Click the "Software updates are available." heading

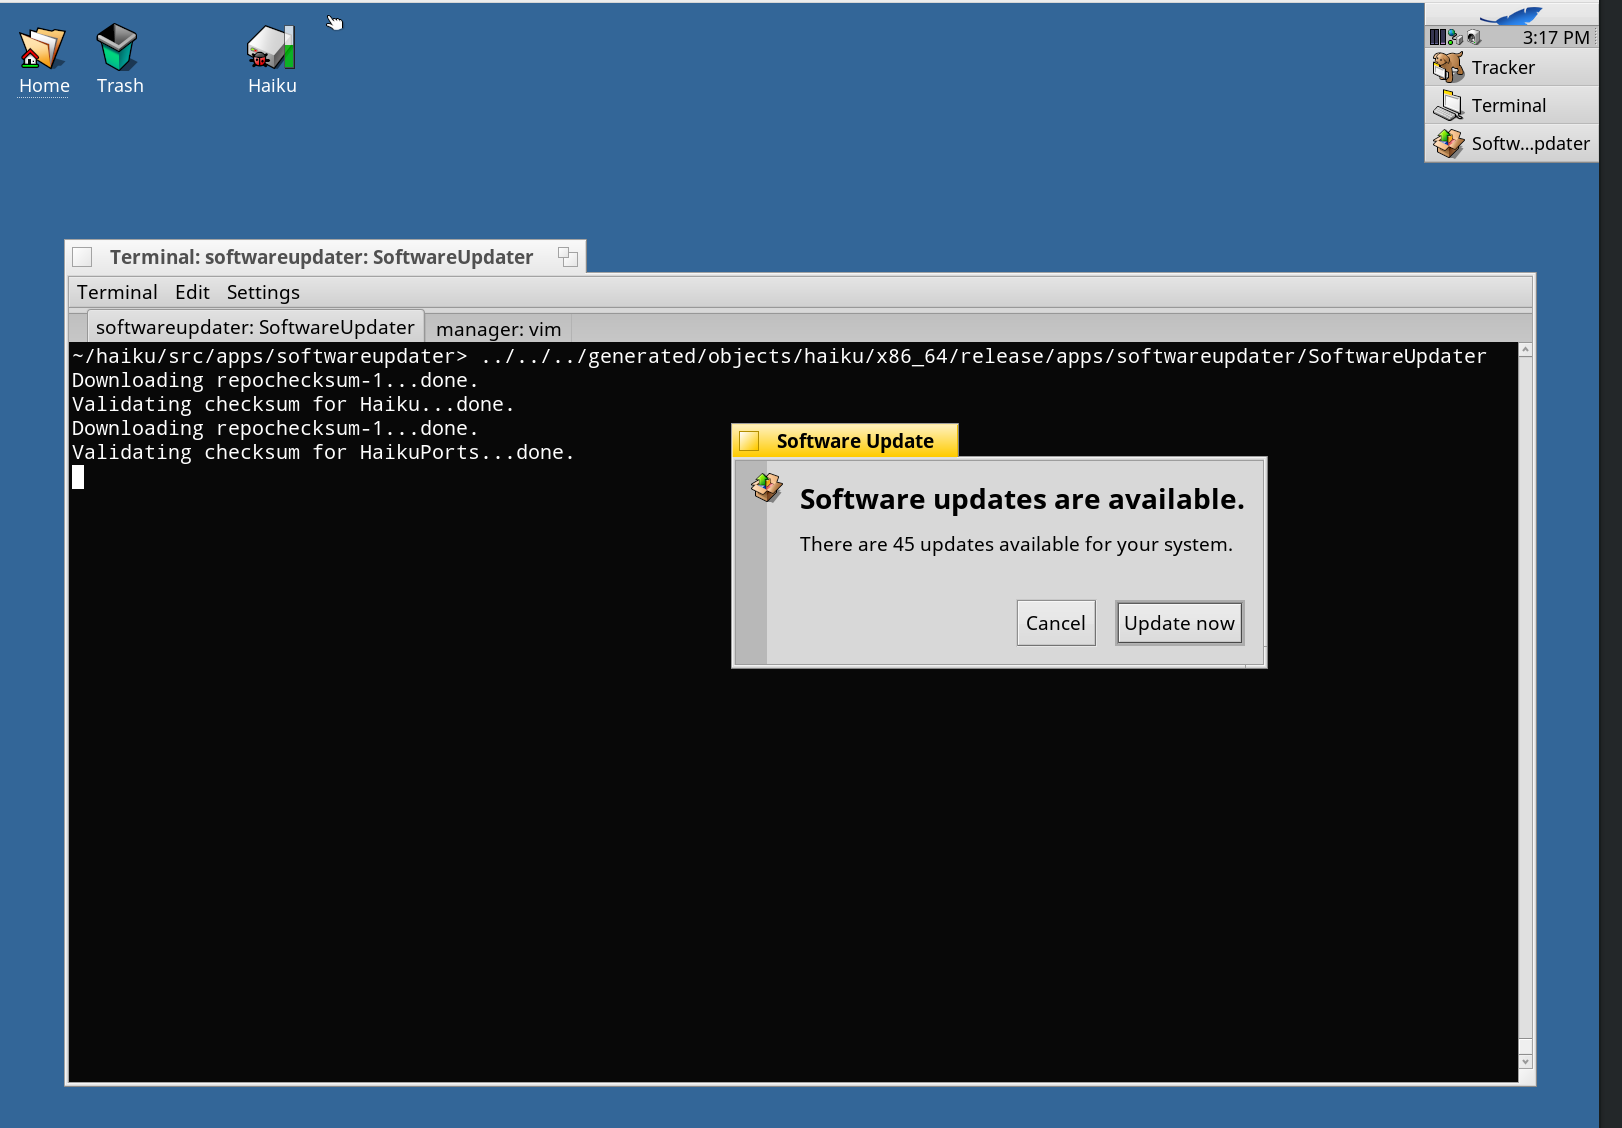1022,499
